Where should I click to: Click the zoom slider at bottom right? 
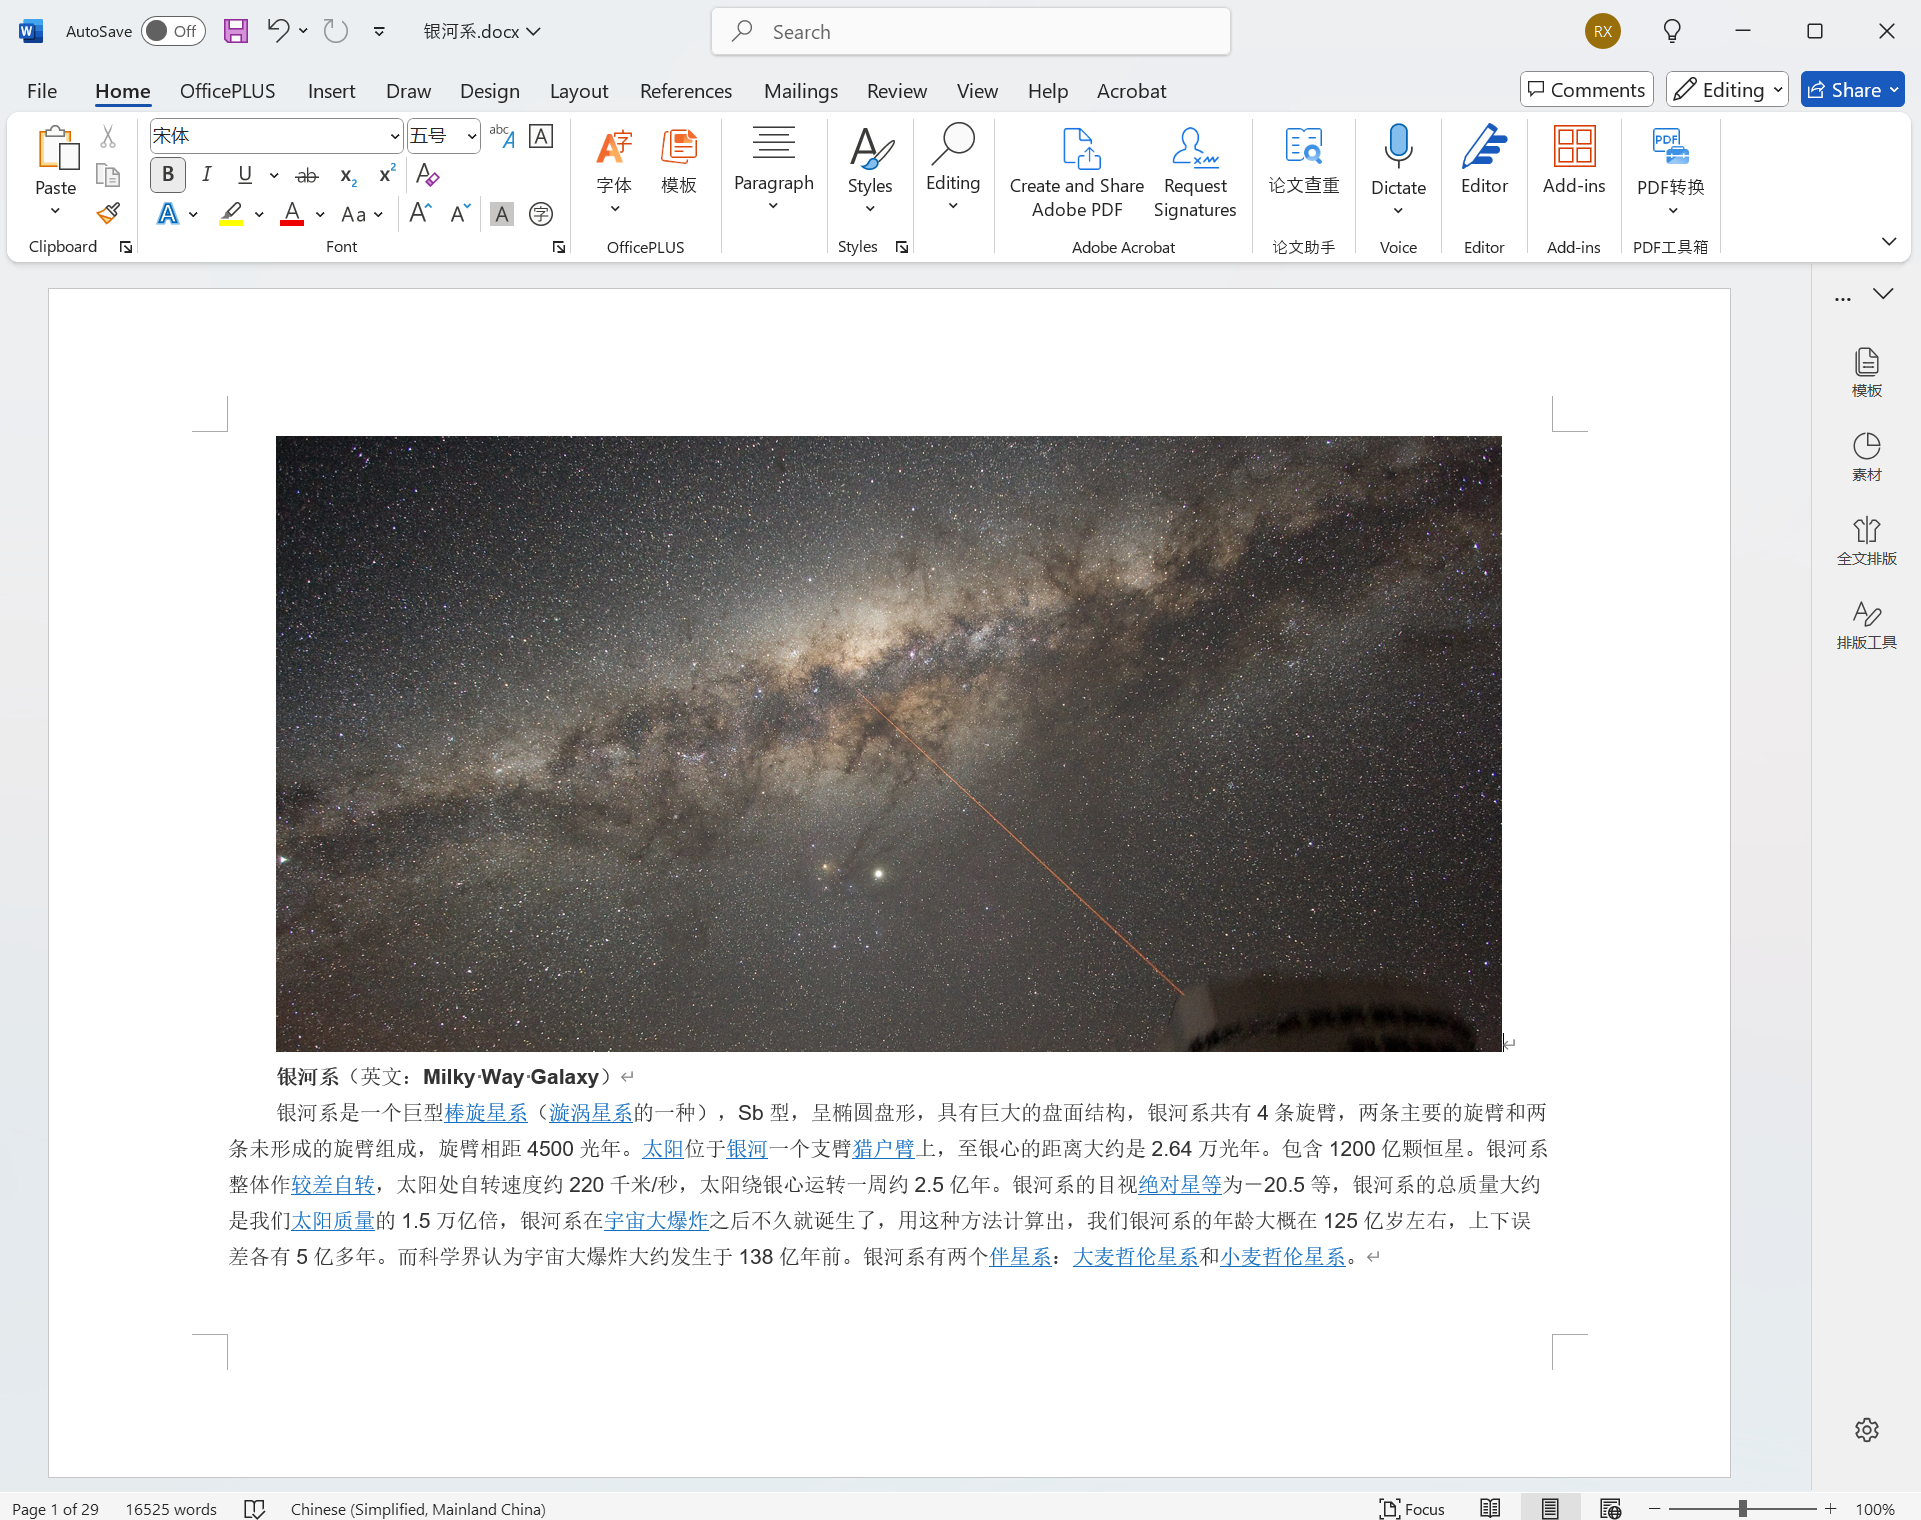1742,1508
